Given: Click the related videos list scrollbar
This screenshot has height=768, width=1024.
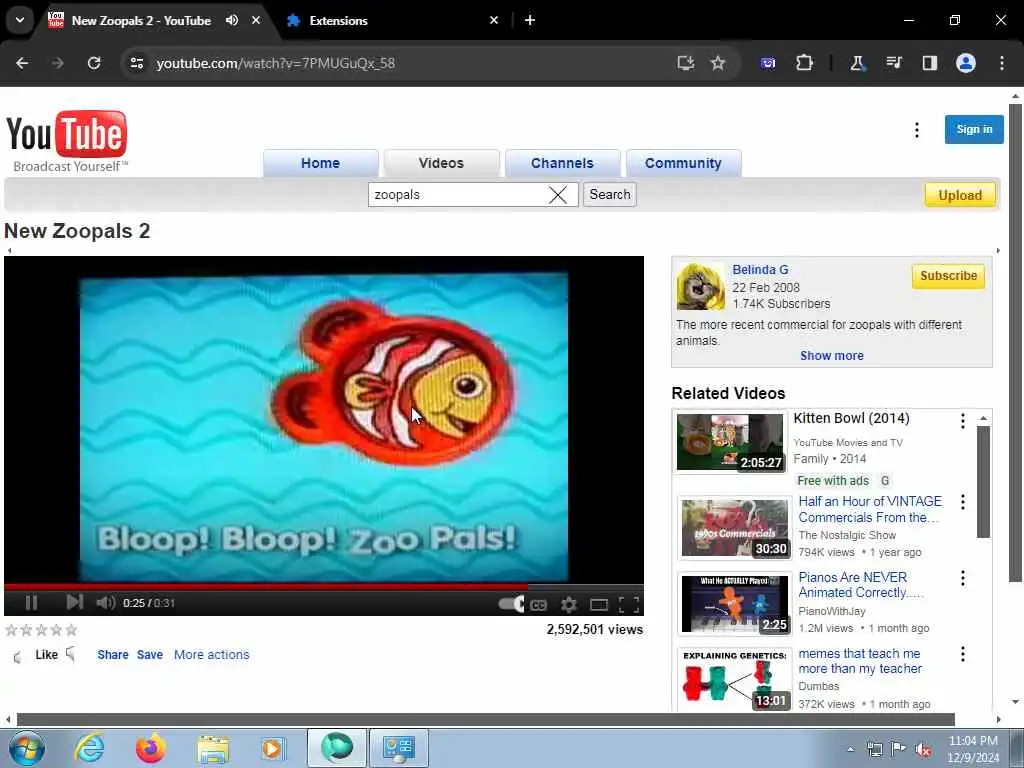Looking at the screenshot, I should click(x=984, y=482).
